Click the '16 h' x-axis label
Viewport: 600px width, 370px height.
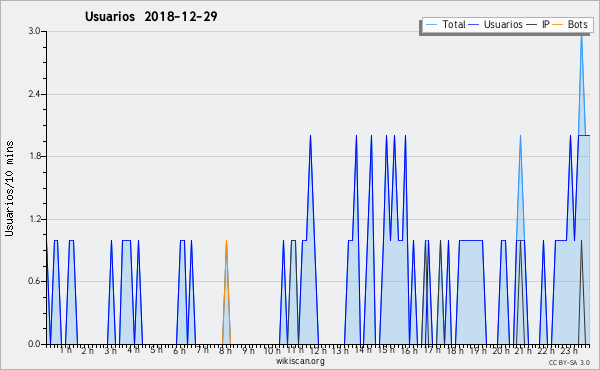pos(409,350)
